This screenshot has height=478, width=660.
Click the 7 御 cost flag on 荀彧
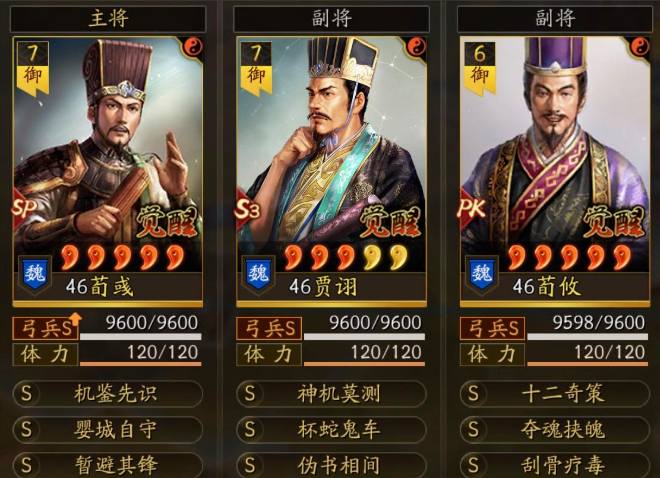33,67
